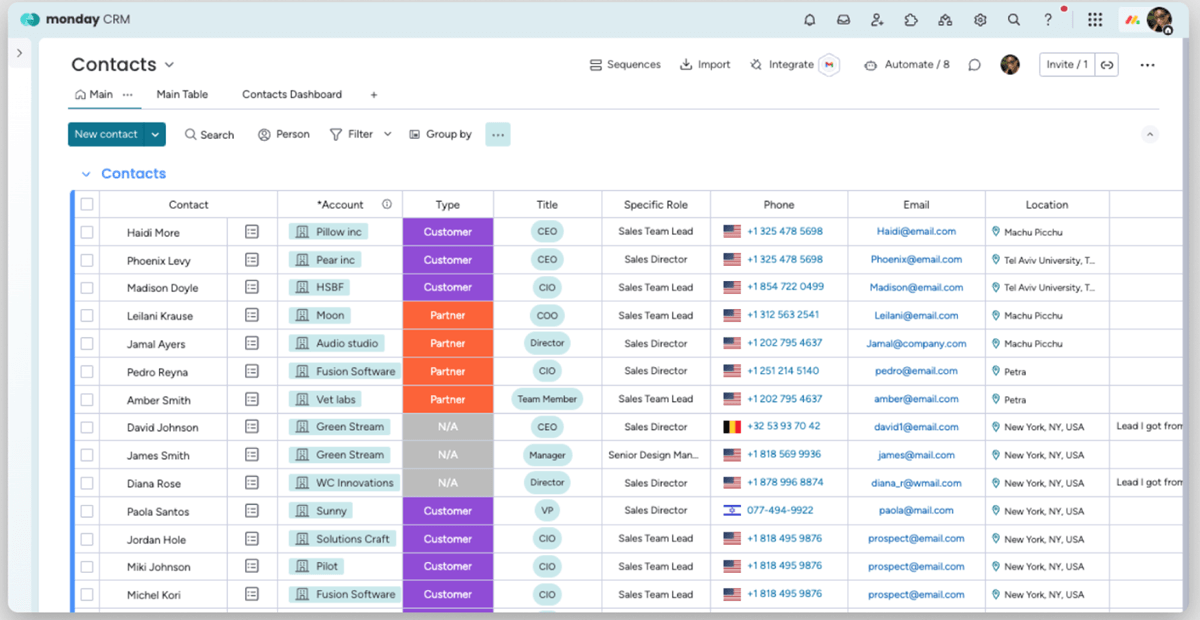This screenshot has height=620, width=1200.
Task: Select the Haidi More row checkbox
Action: click(87, 232)
